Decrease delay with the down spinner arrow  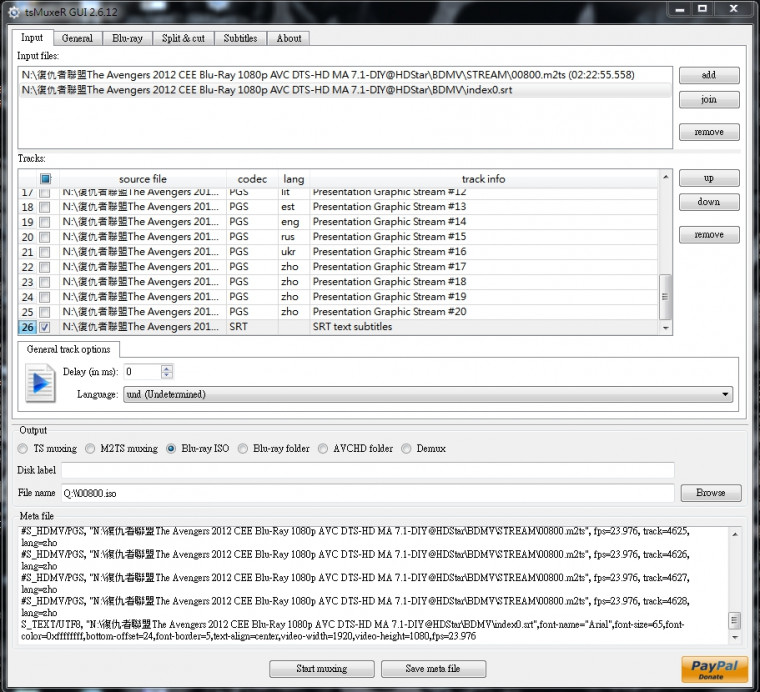[167, 375]
